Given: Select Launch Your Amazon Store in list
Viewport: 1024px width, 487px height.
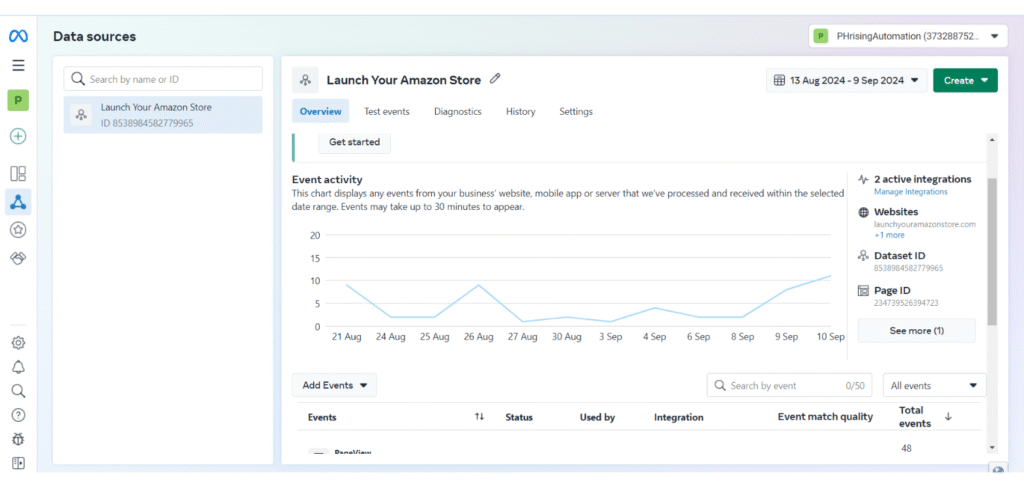Looking at the screenshot, I should (163, 115).
